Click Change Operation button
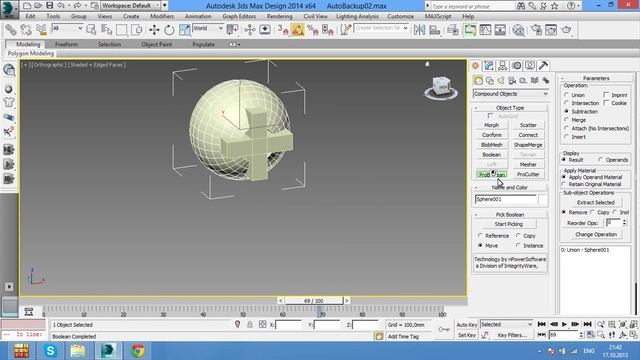This screenshot has width=640, height=360. (596, 234)
